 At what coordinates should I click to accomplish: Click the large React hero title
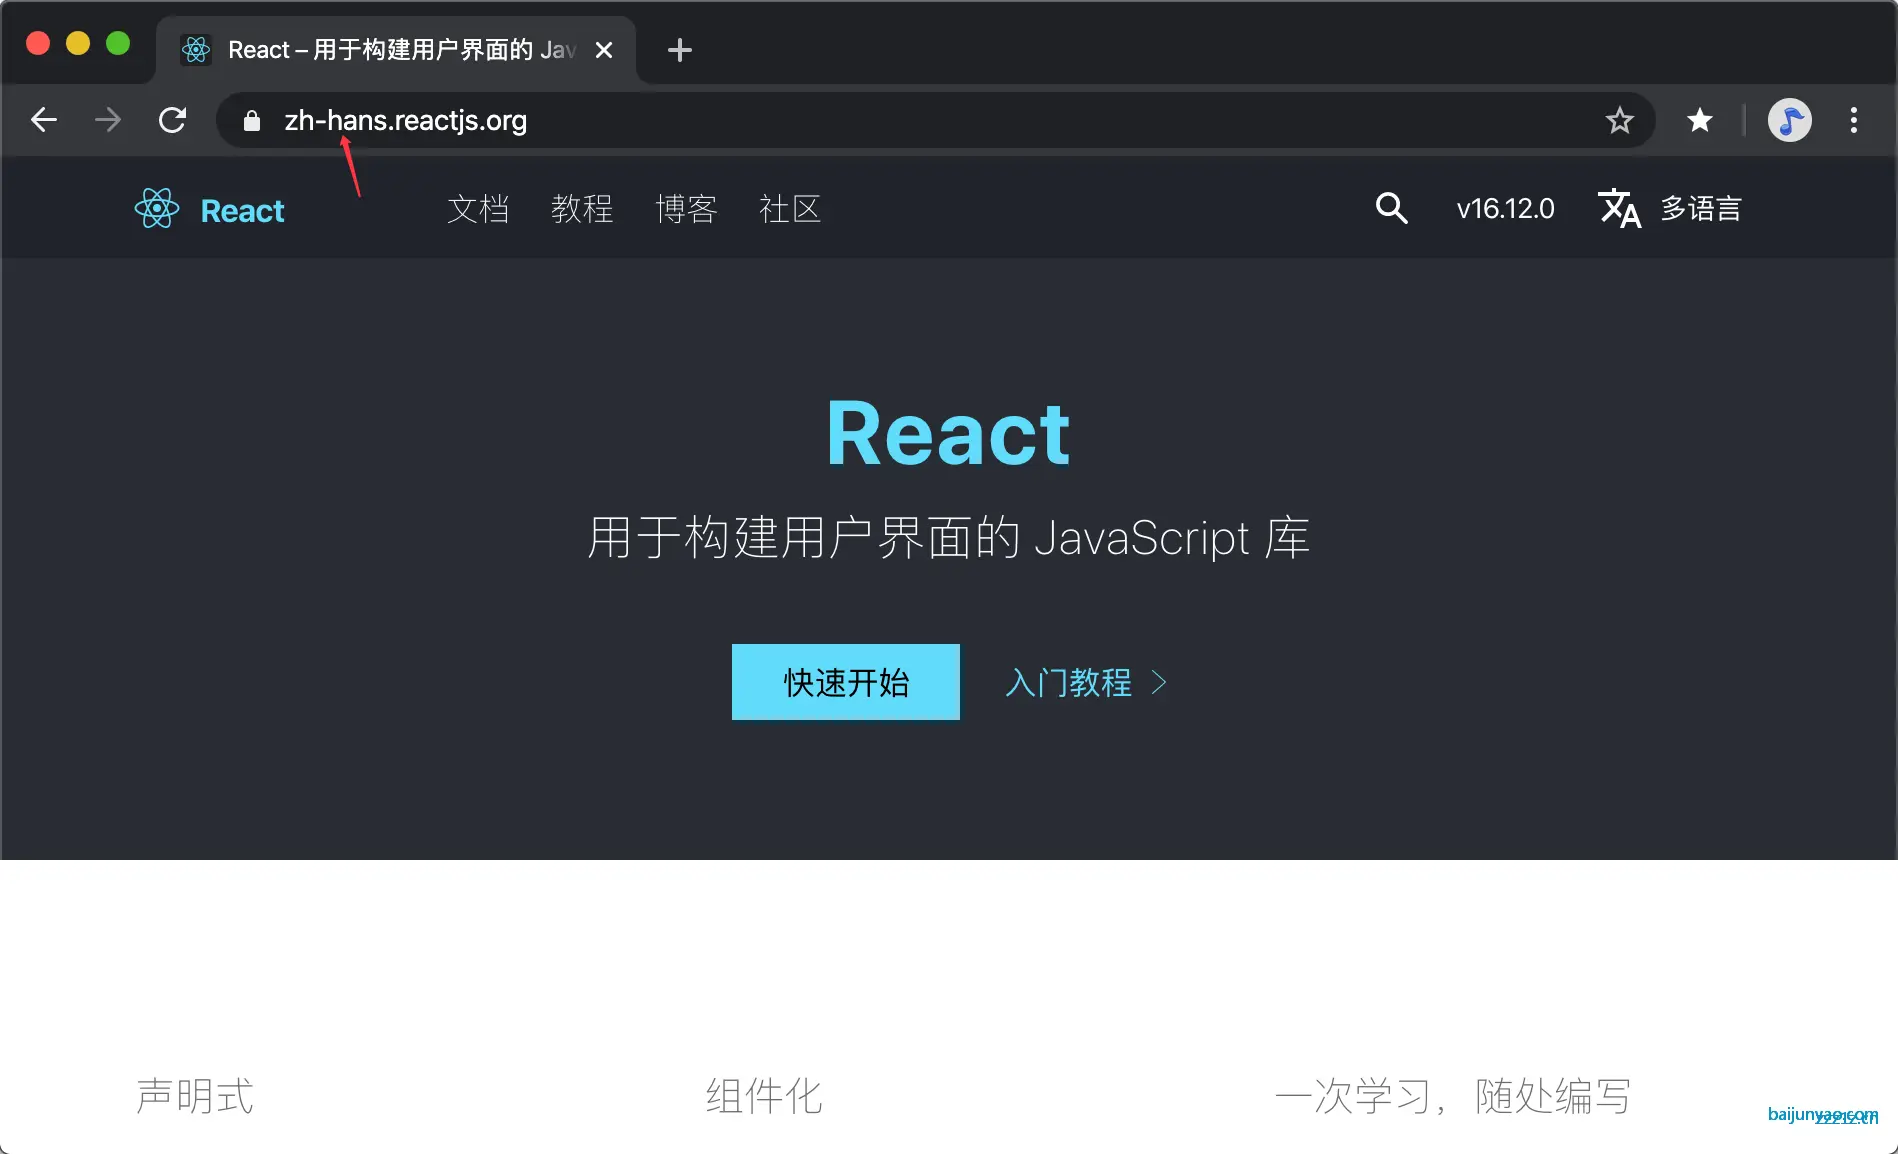(948, 433)
